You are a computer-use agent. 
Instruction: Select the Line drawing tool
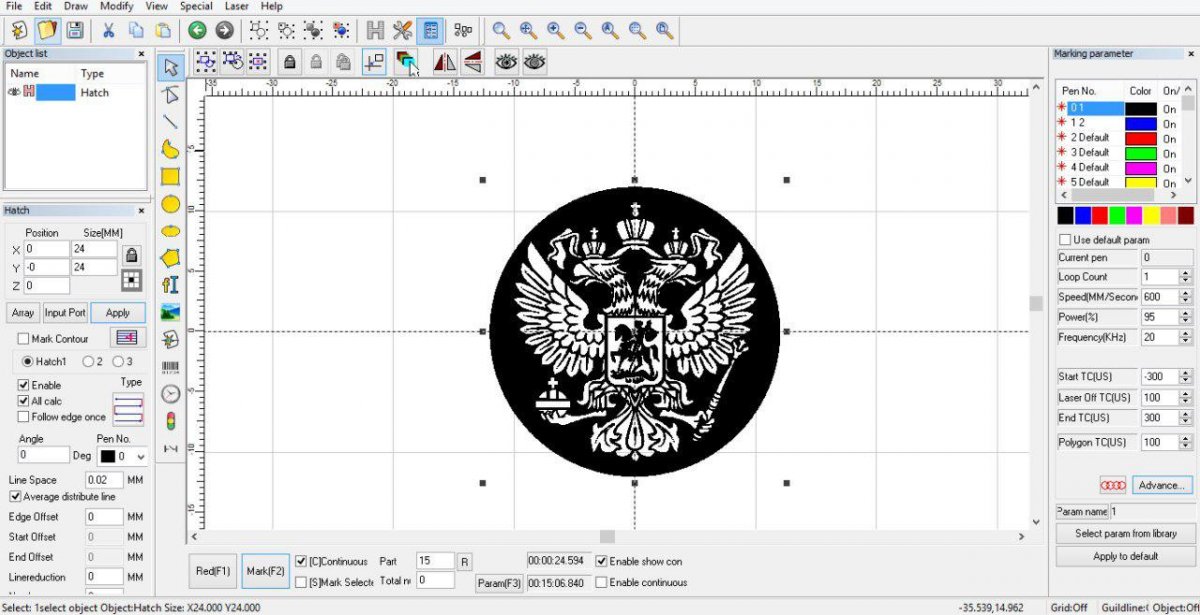pyautogui.click(x=170, y=121)
